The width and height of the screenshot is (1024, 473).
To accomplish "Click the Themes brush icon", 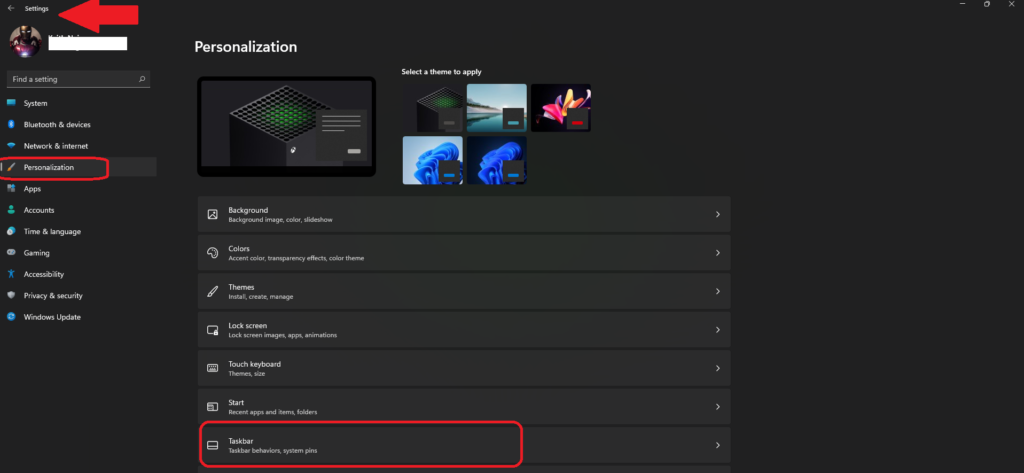I will tap(212, 291).
